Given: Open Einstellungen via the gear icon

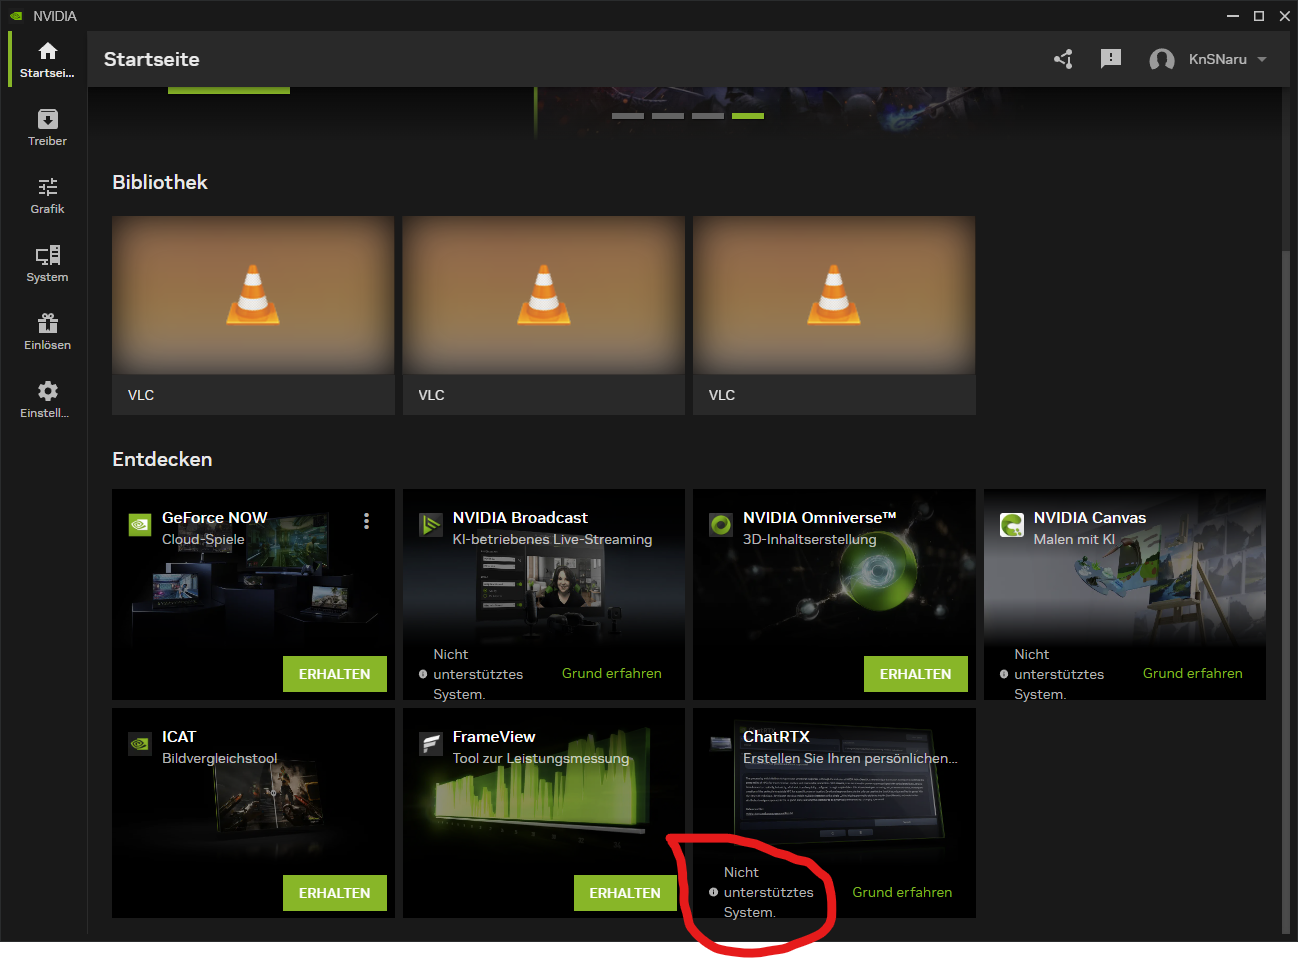Looking at the screenshot, I should pyautogui.click(x=47, y=390).
